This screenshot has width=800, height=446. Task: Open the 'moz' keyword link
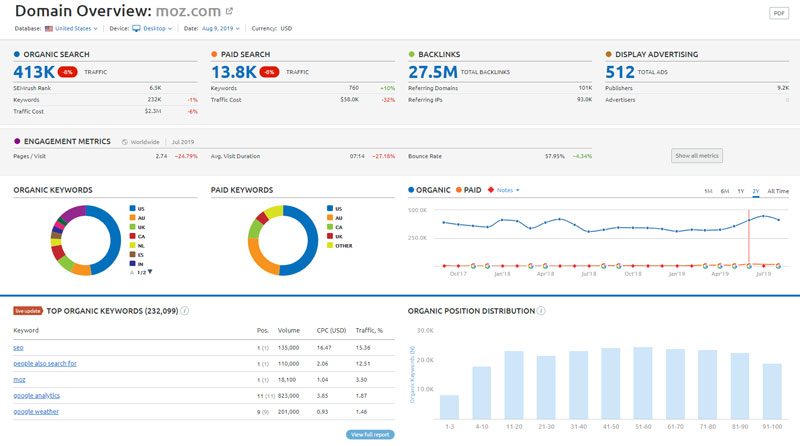(x=19, y=380)
